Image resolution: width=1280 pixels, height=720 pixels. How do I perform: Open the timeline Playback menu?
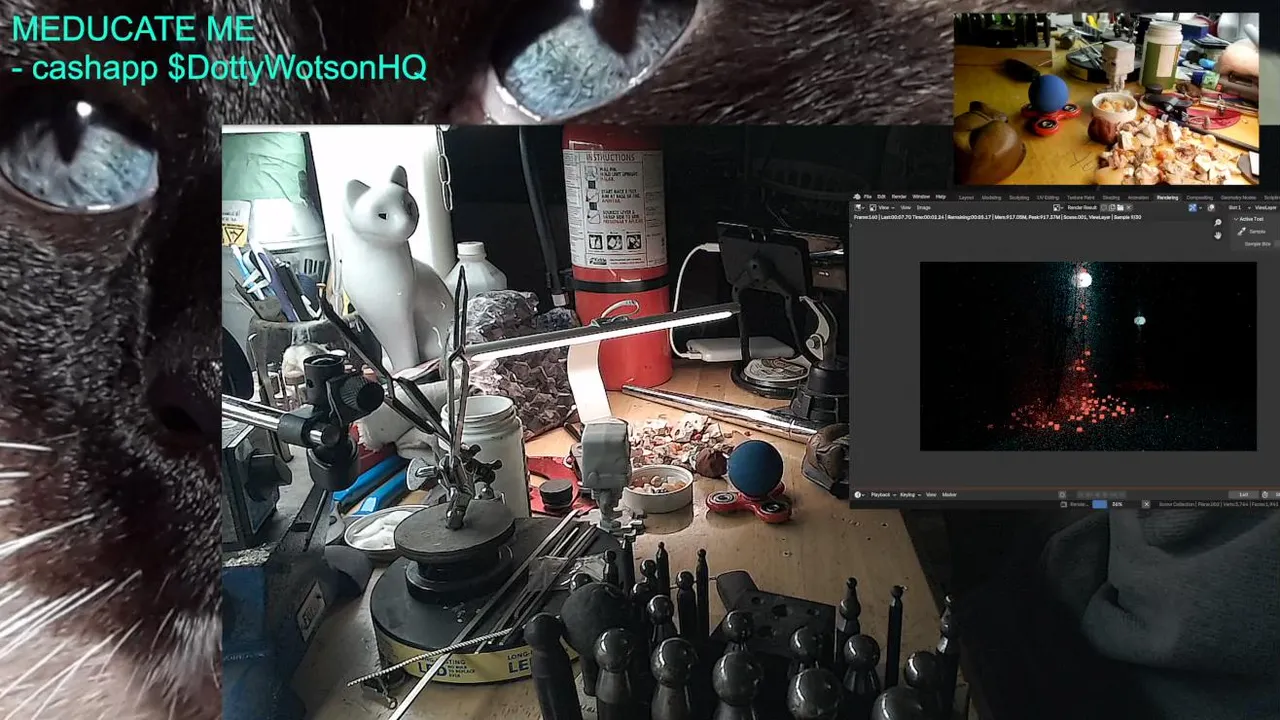click(883, 494)
